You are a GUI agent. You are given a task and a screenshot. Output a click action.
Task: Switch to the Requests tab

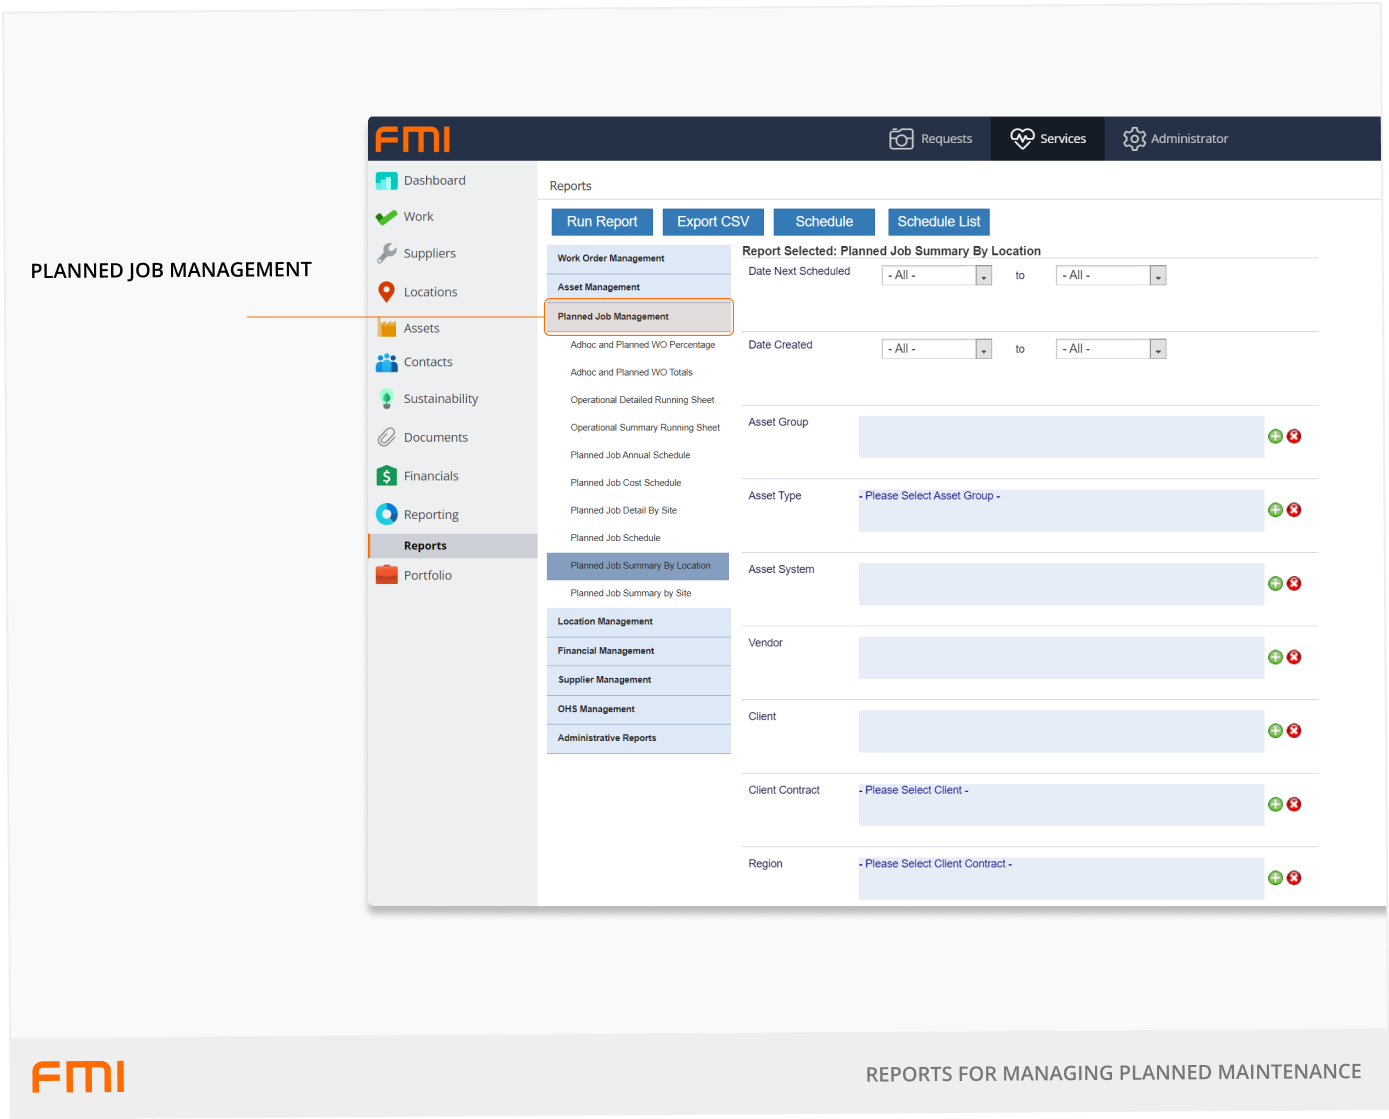tap(931, 139)
